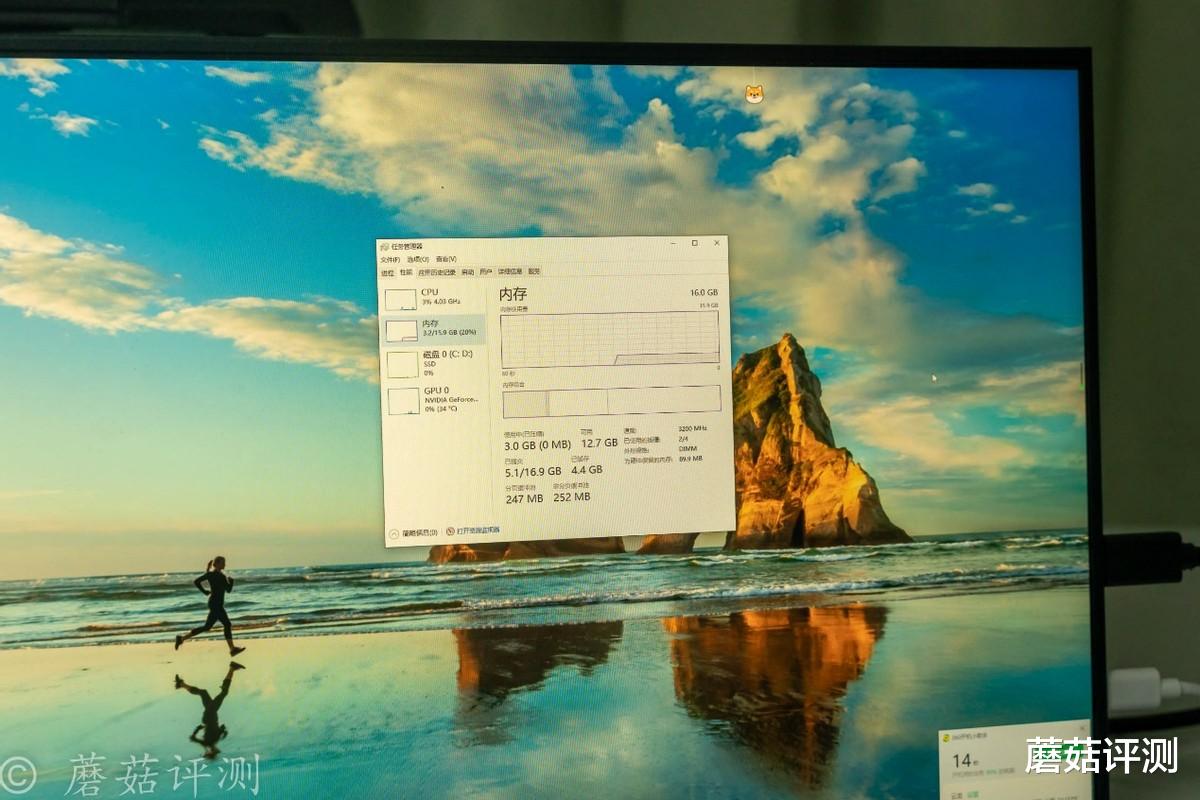Screen dimensions: 1200x800
Task: Click the 247 MB paged pool value
Action: point(525,499)
